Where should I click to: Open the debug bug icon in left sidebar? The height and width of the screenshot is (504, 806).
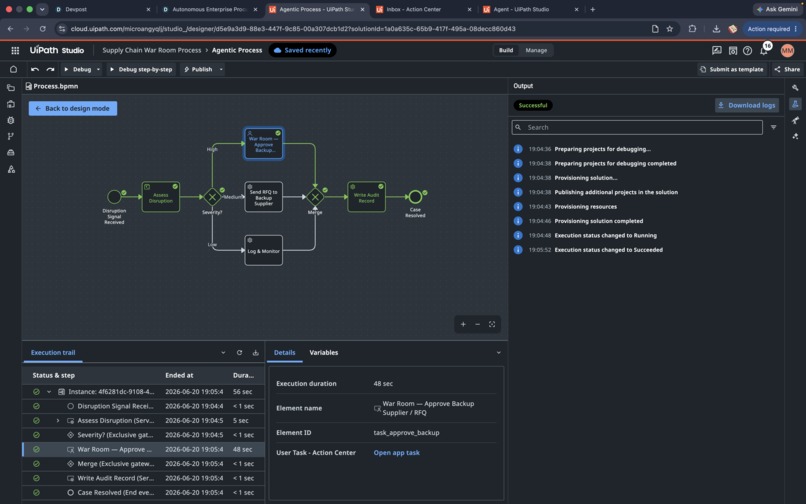[x=11, y=120]
